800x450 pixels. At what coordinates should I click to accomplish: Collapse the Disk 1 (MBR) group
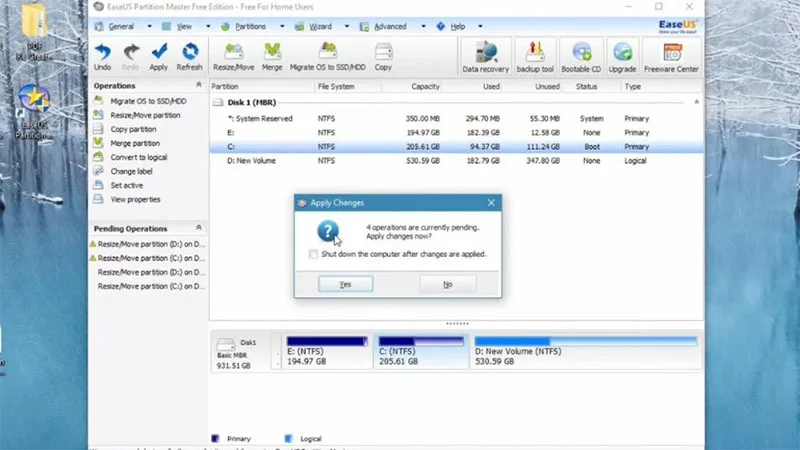click(696, 102)
